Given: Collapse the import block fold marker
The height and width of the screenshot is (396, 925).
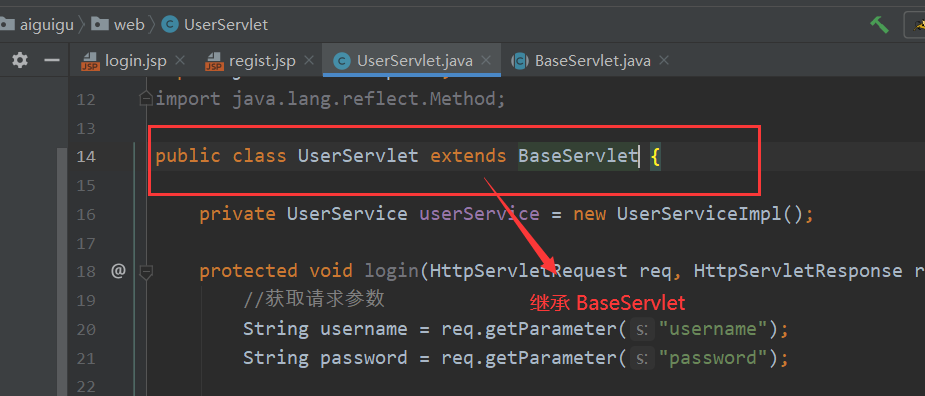Looking at the screenshot, I should click(145, 99).
